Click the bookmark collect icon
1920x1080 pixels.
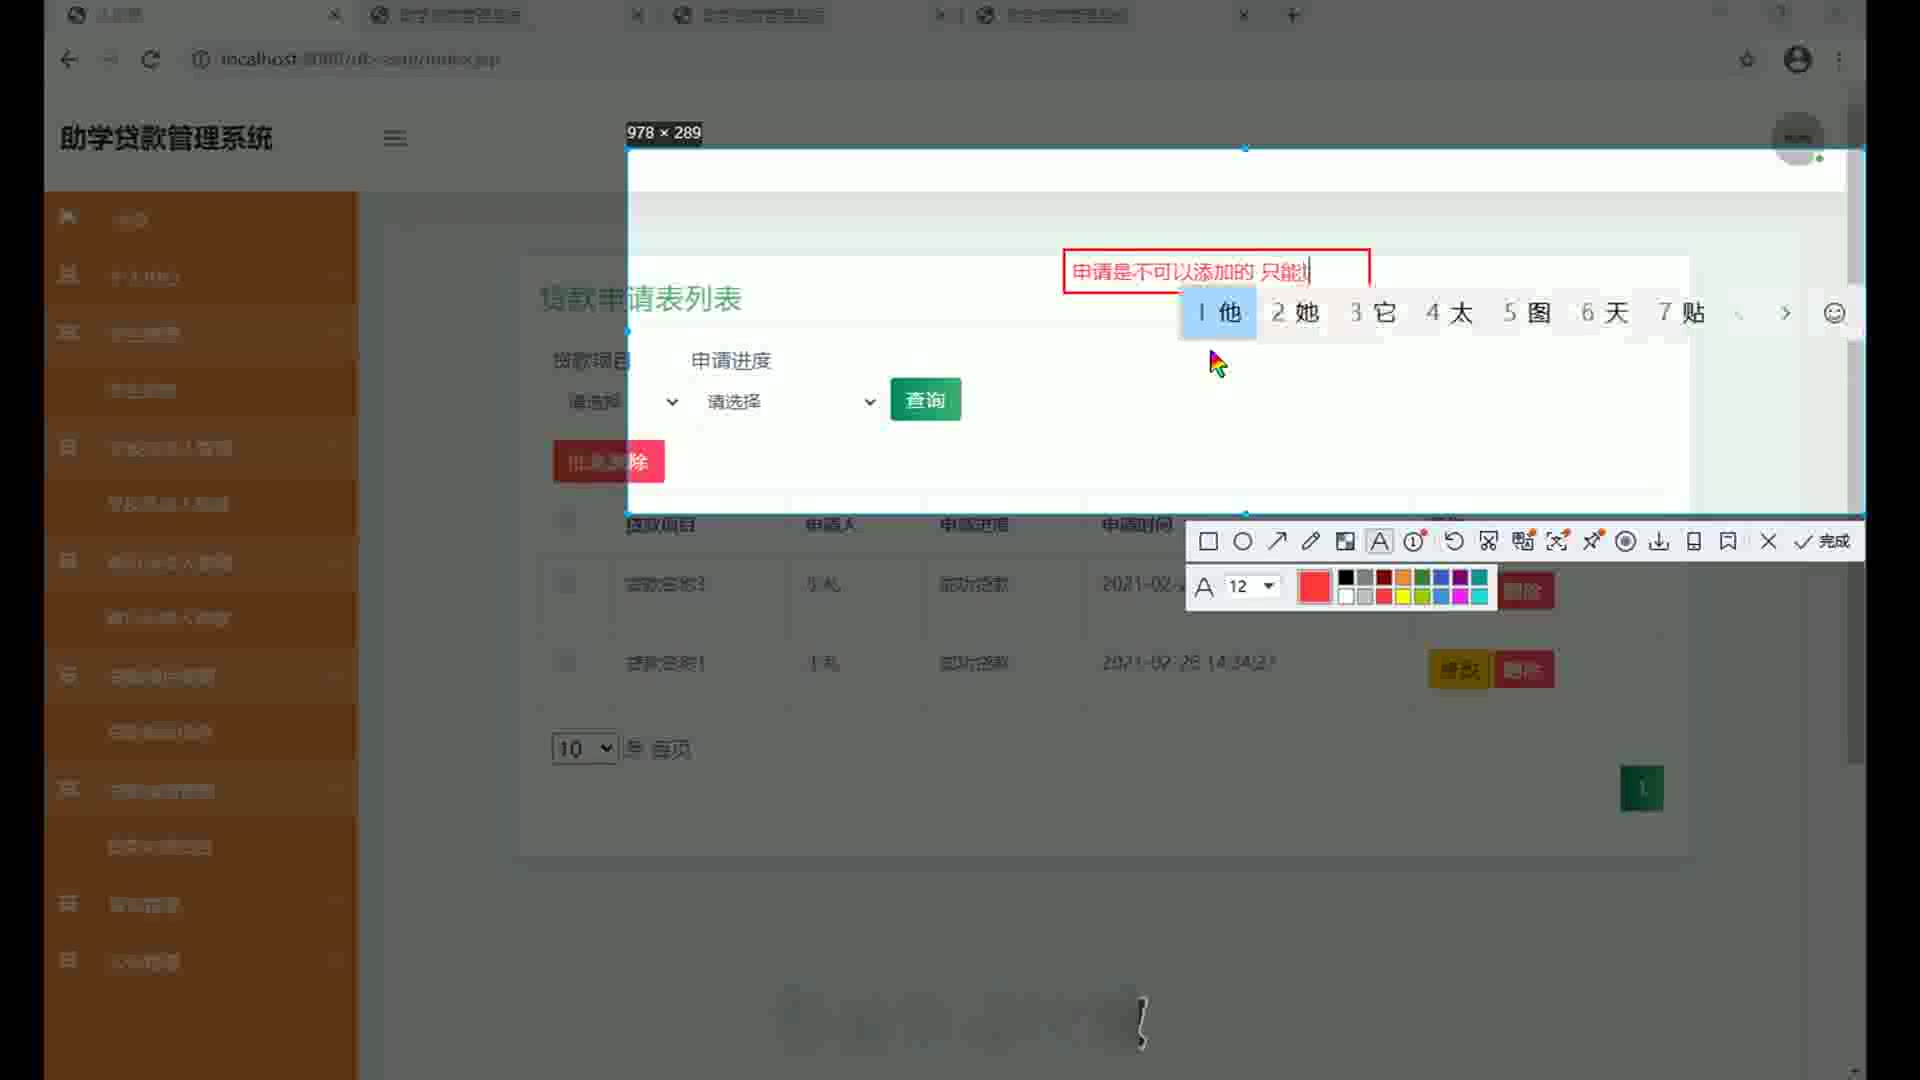click(x=1728, y=541)
